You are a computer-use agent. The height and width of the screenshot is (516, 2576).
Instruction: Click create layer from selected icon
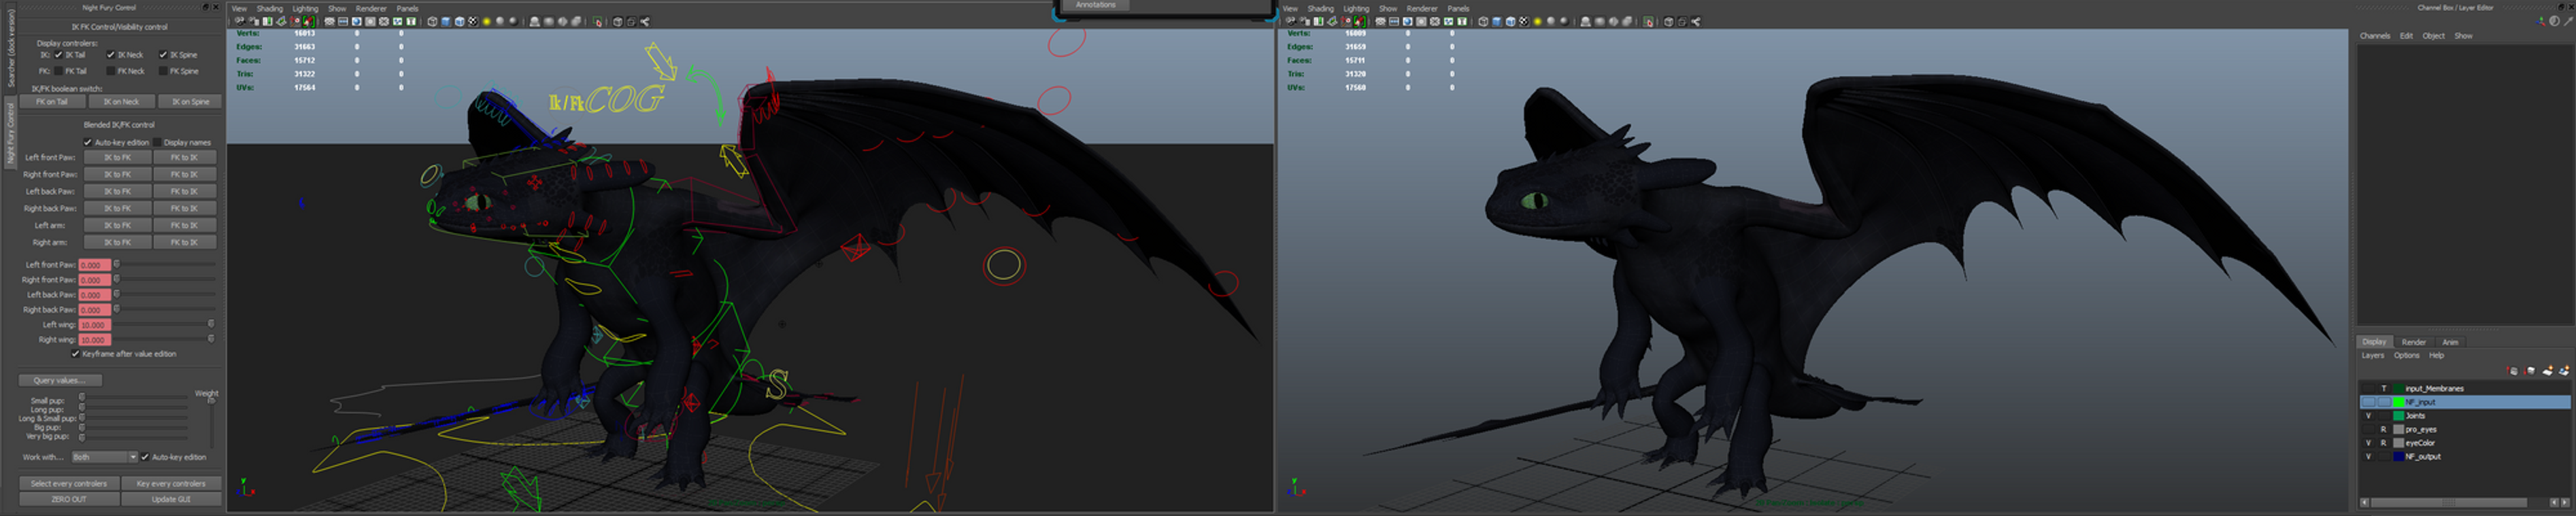pyautogui.click(x=2565, y=371)
